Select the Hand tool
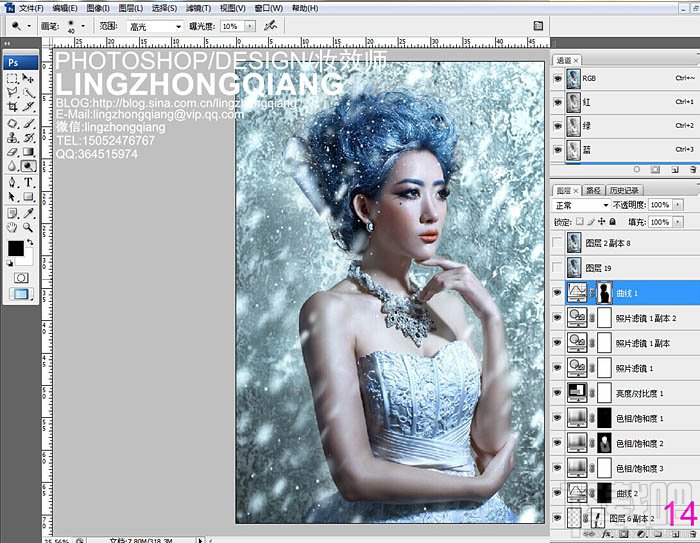 click(x=12, y=227)
